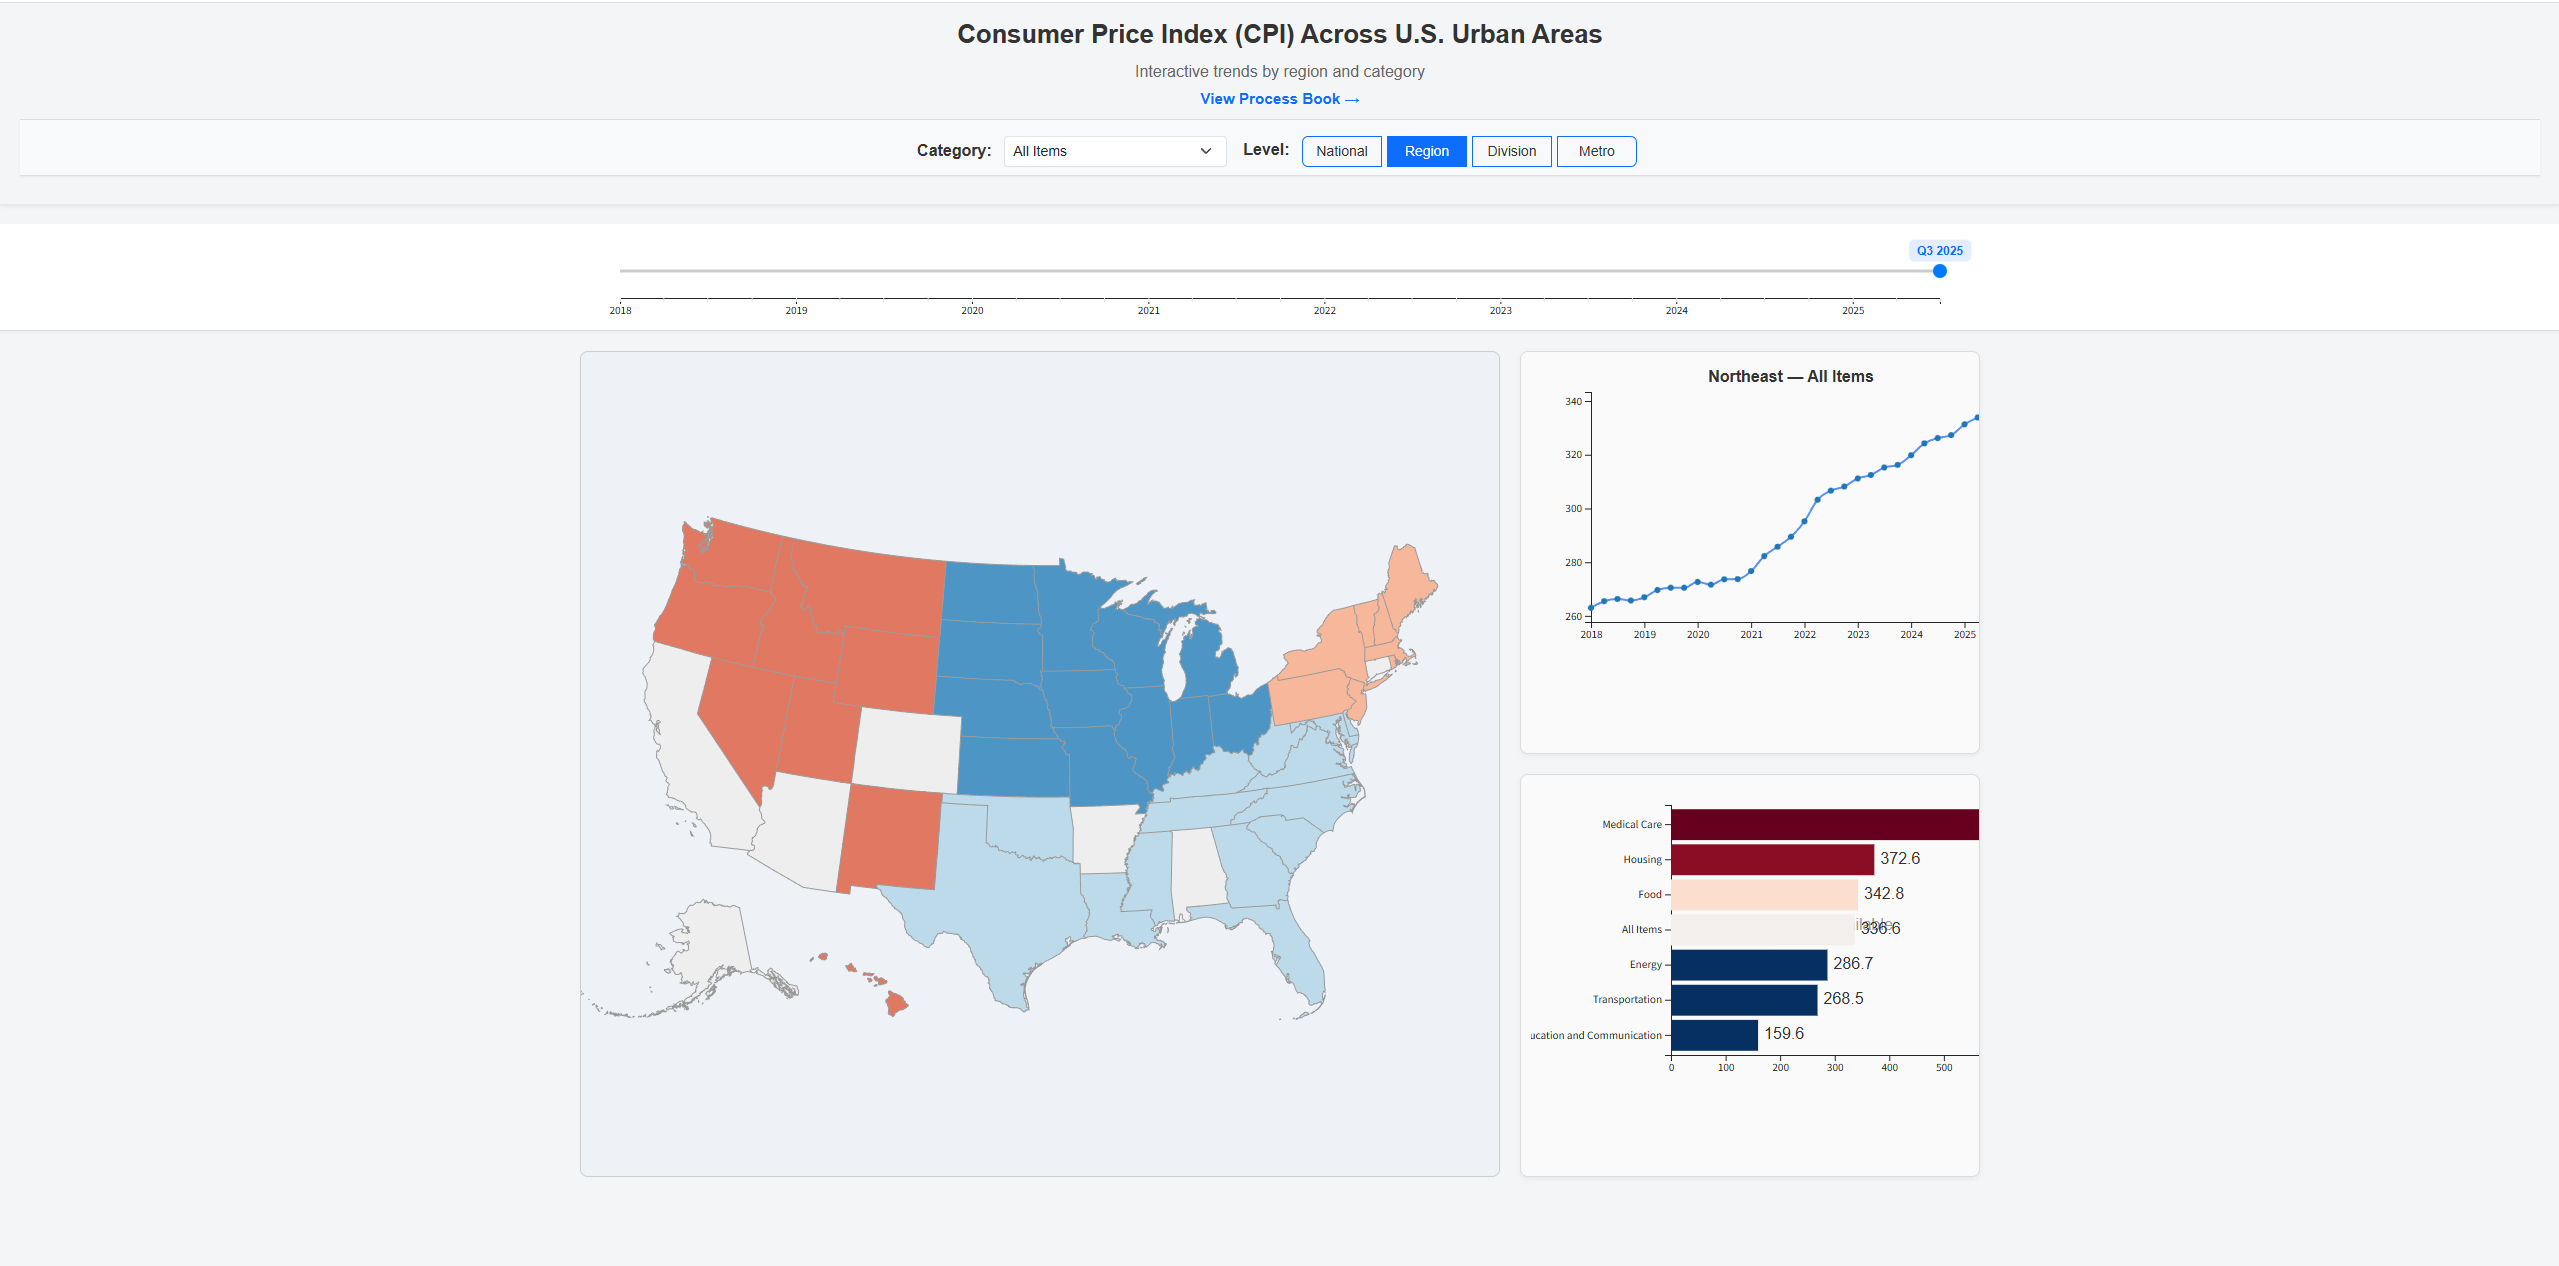Screen dimensions: 2559x1266
Task: Click the Transportation bar labeled 268.5
Action: (1743, 1000)
